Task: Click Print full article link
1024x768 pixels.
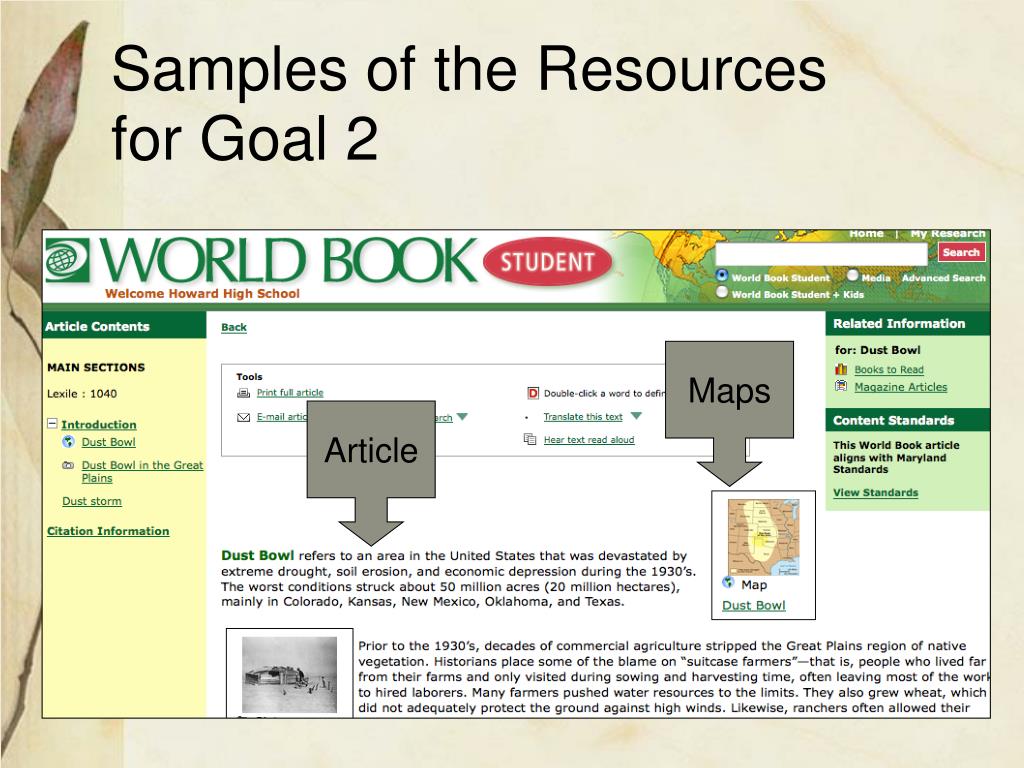Action: click(x=290, y=392)
